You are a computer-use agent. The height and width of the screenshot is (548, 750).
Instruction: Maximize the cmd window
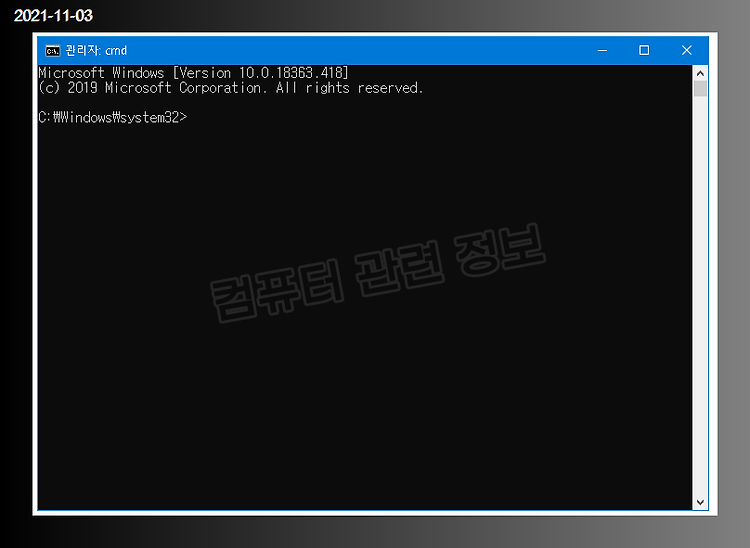click(644, 50)
